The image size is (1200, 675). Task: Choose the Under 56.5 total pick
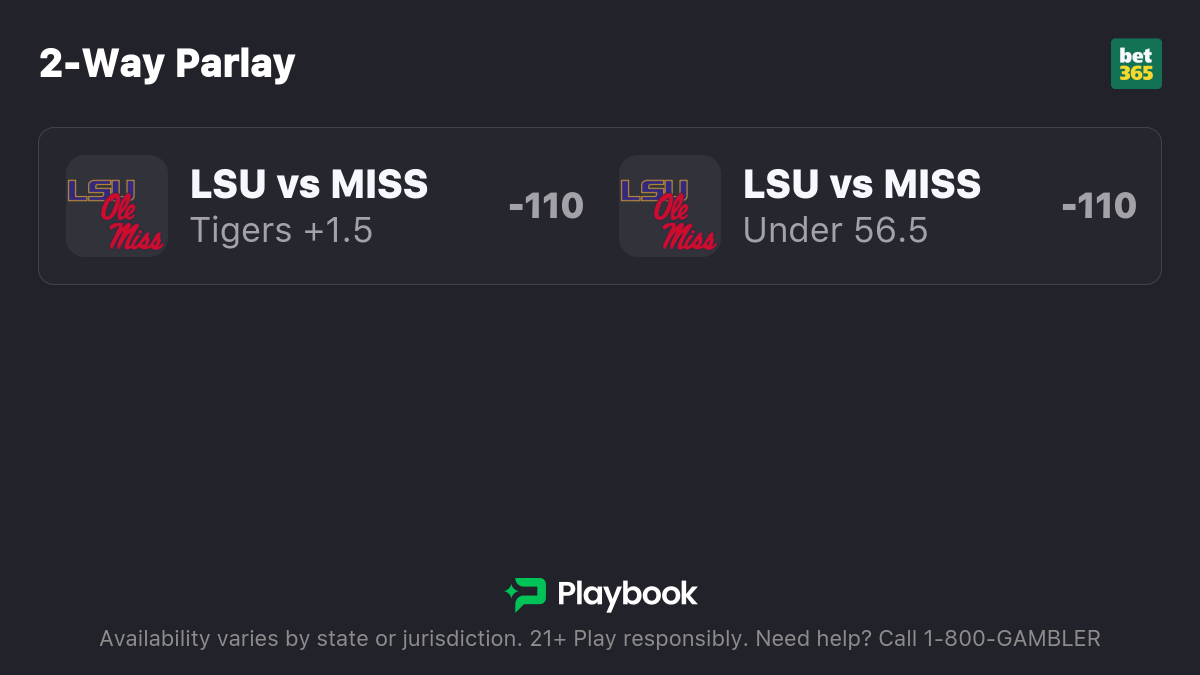(x=835, y=231)
